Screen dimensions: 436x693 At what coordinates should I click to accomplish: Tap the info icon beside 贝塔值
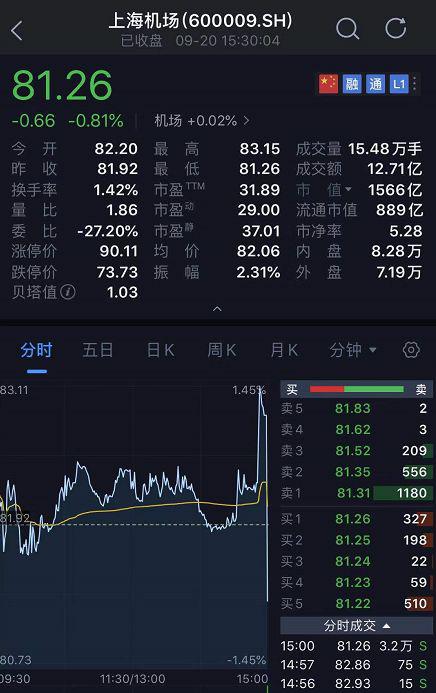coord(68,292)
